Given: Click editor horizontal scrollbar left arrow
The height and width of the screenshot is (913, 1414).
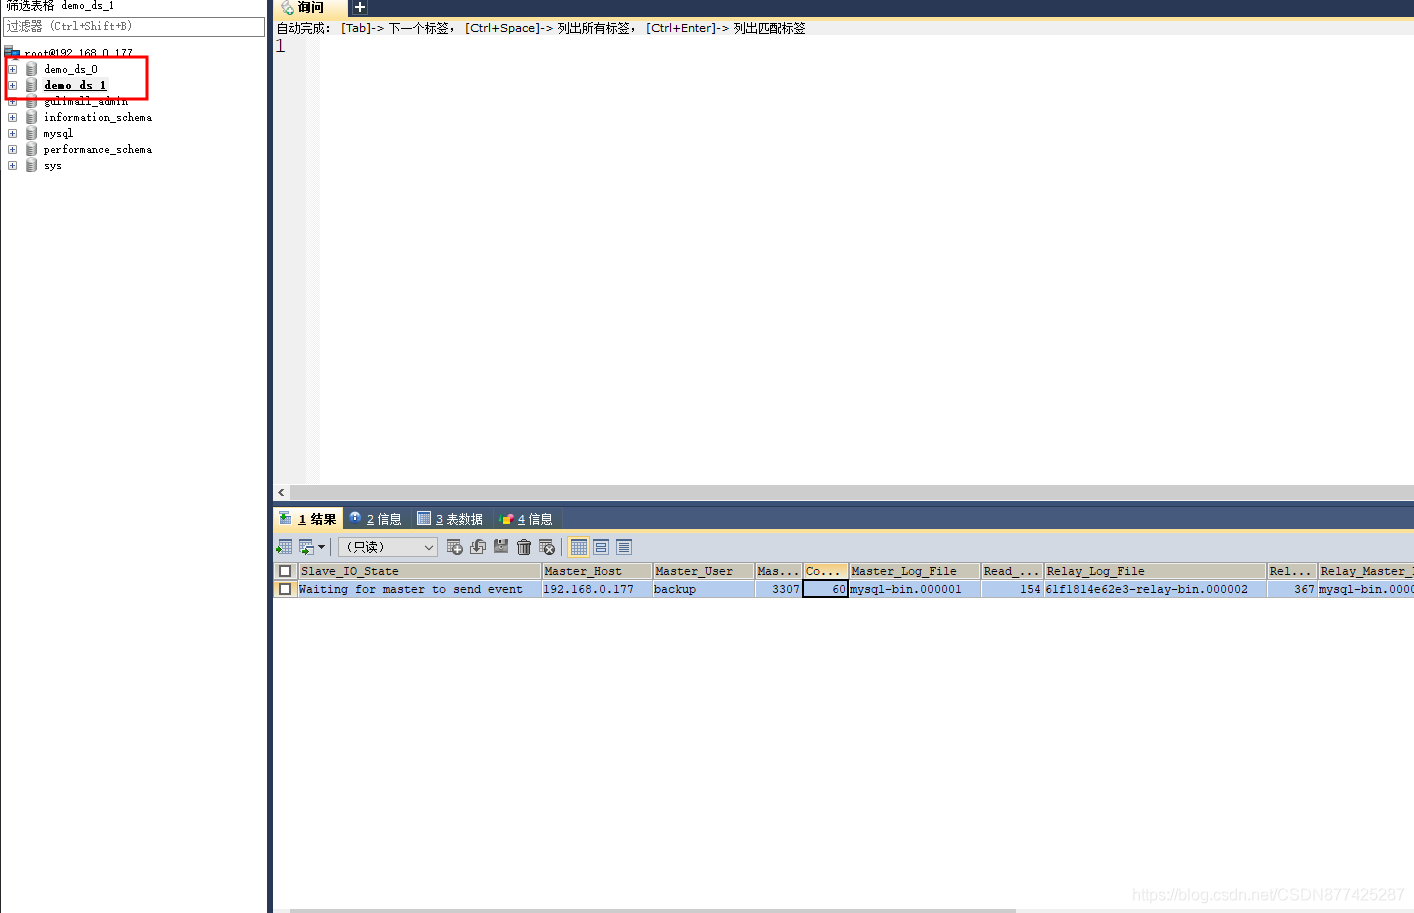Looking at the screenshot, I should (x=281, y=492).
